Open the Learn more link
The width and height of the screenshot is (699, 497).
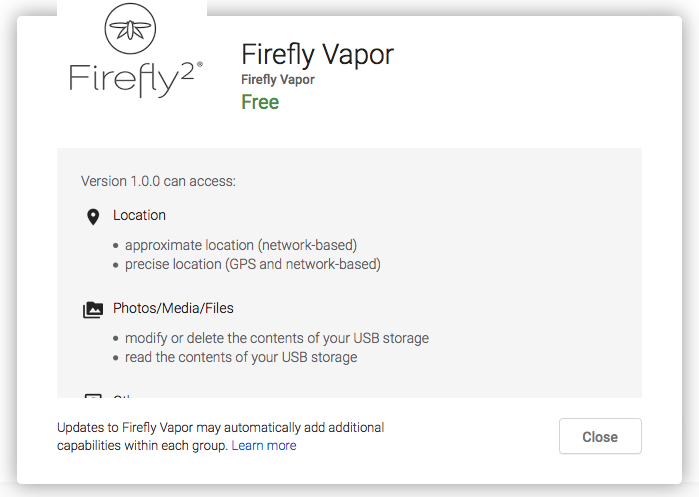pyautogui.click(x=264, y=445)
